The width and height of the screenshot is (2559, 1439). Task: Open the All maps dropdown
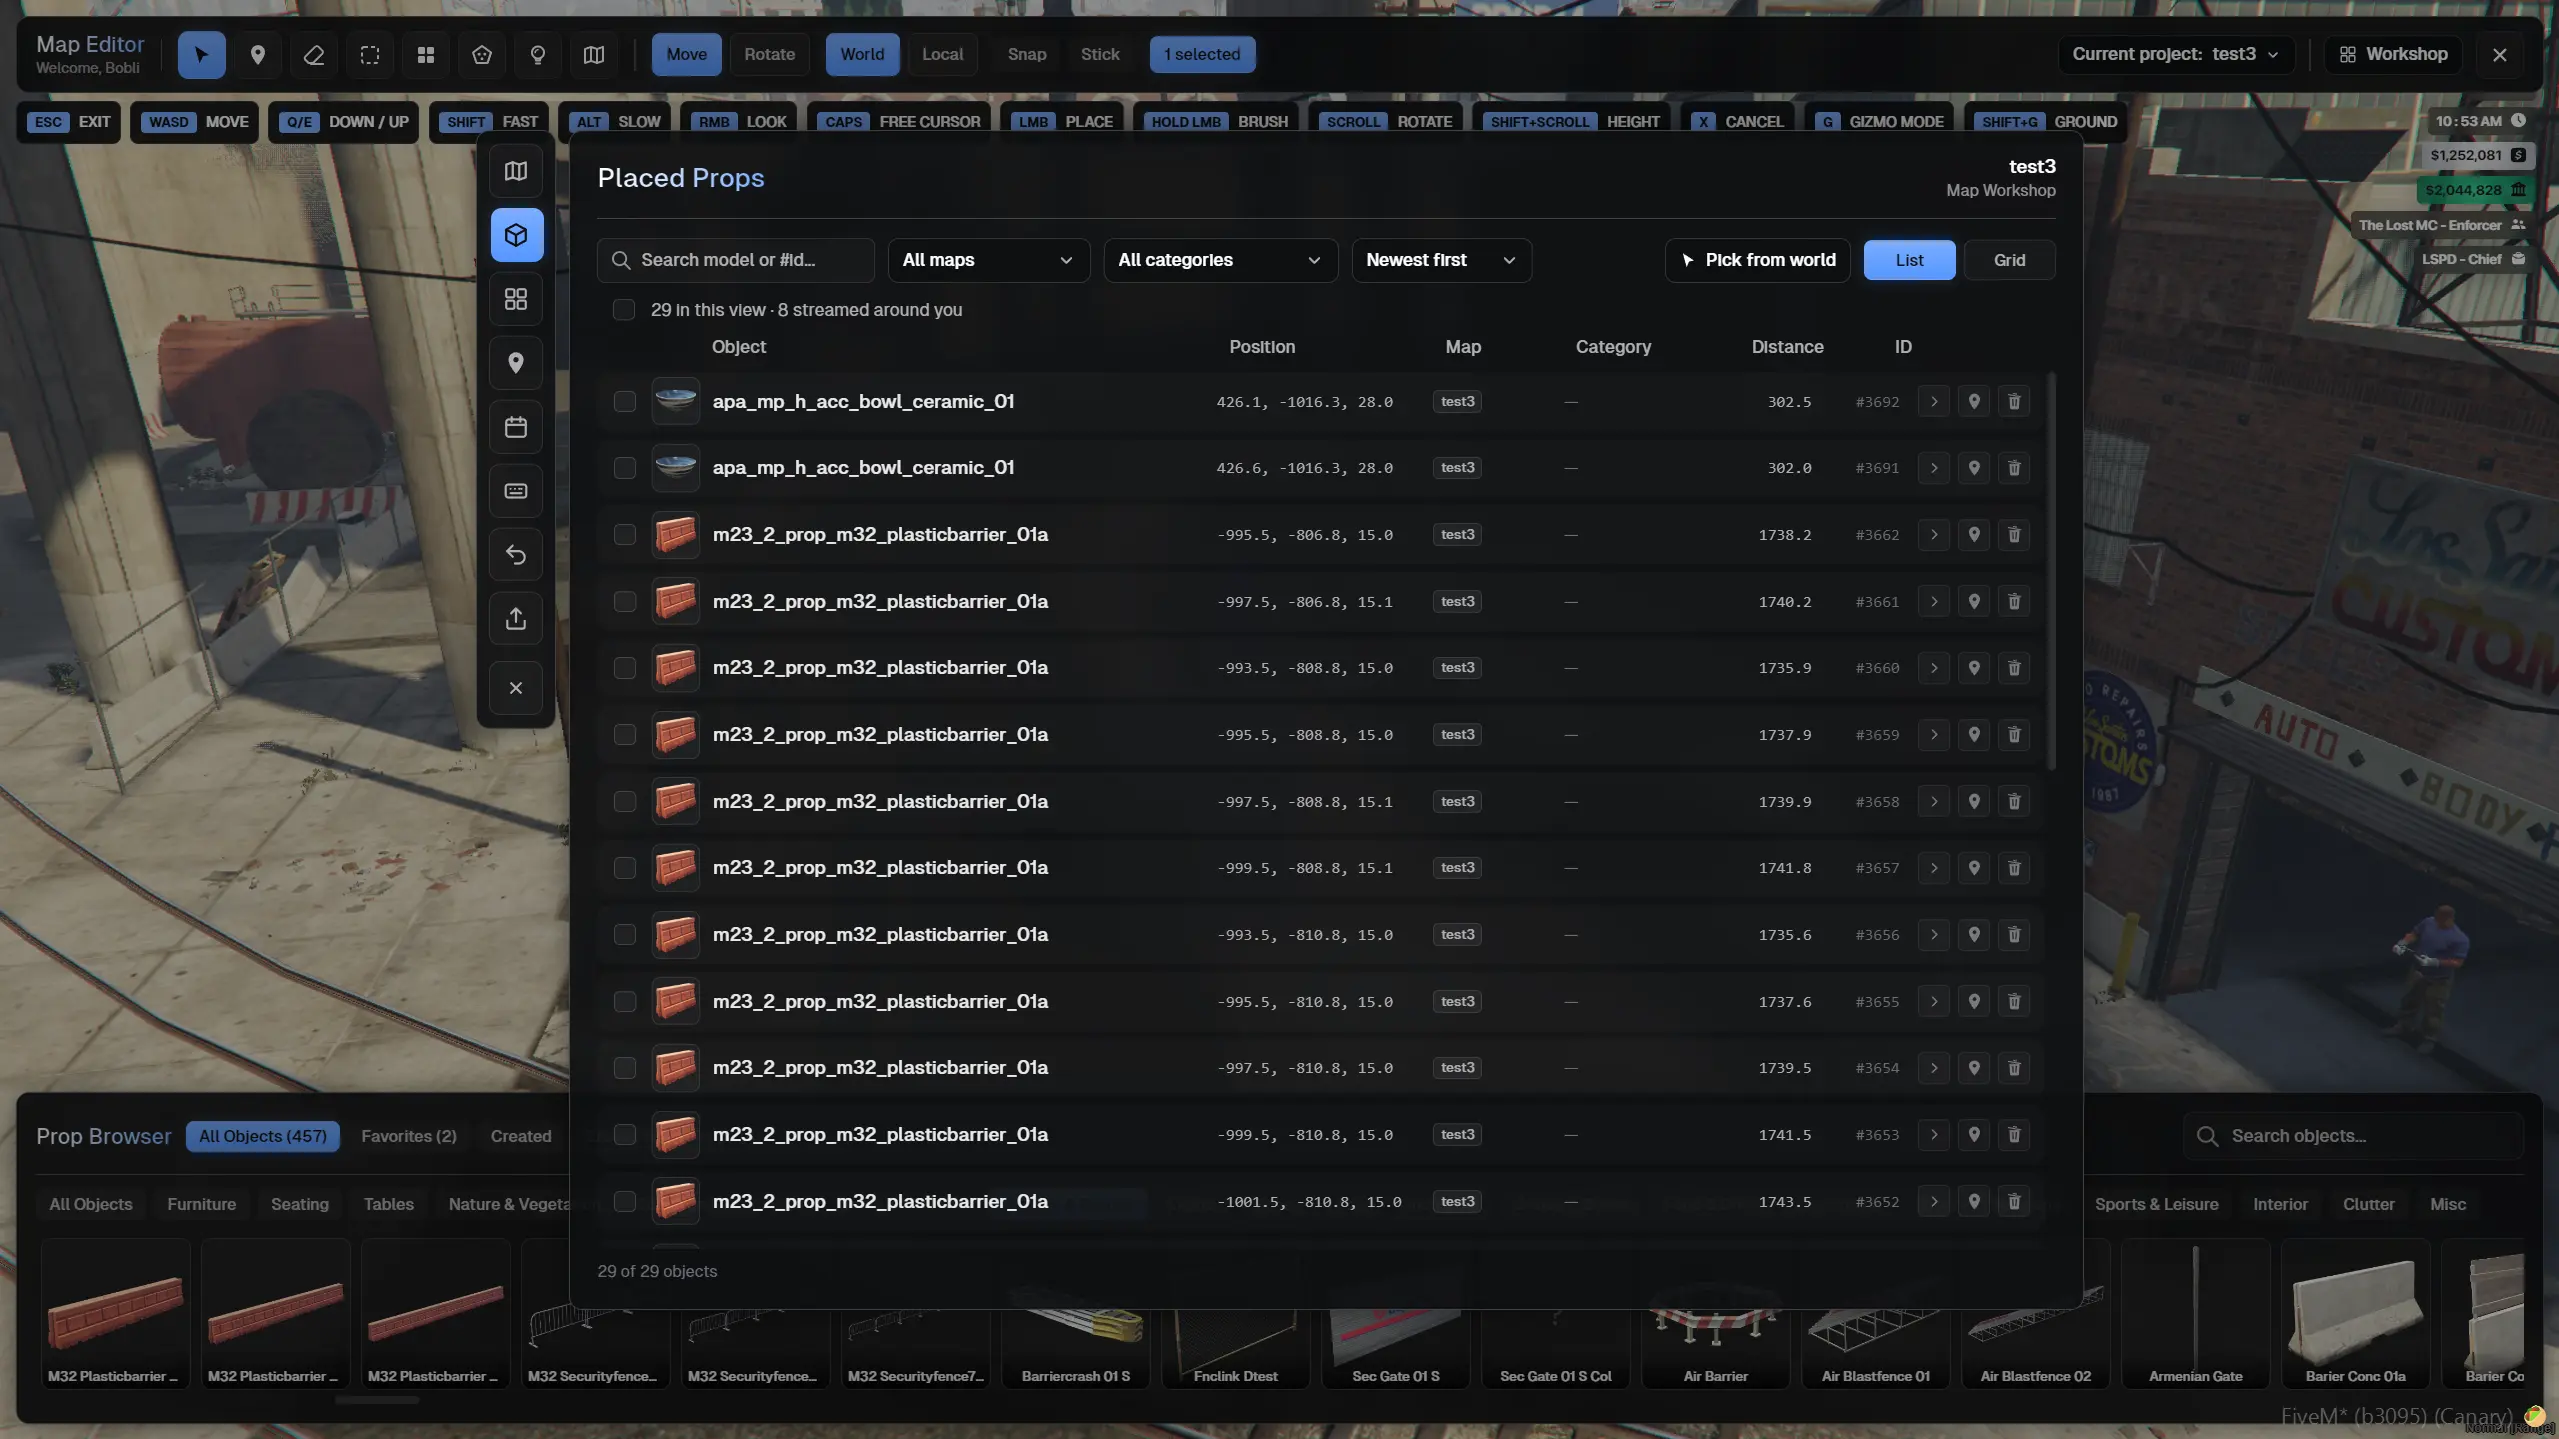click(988, 260)
